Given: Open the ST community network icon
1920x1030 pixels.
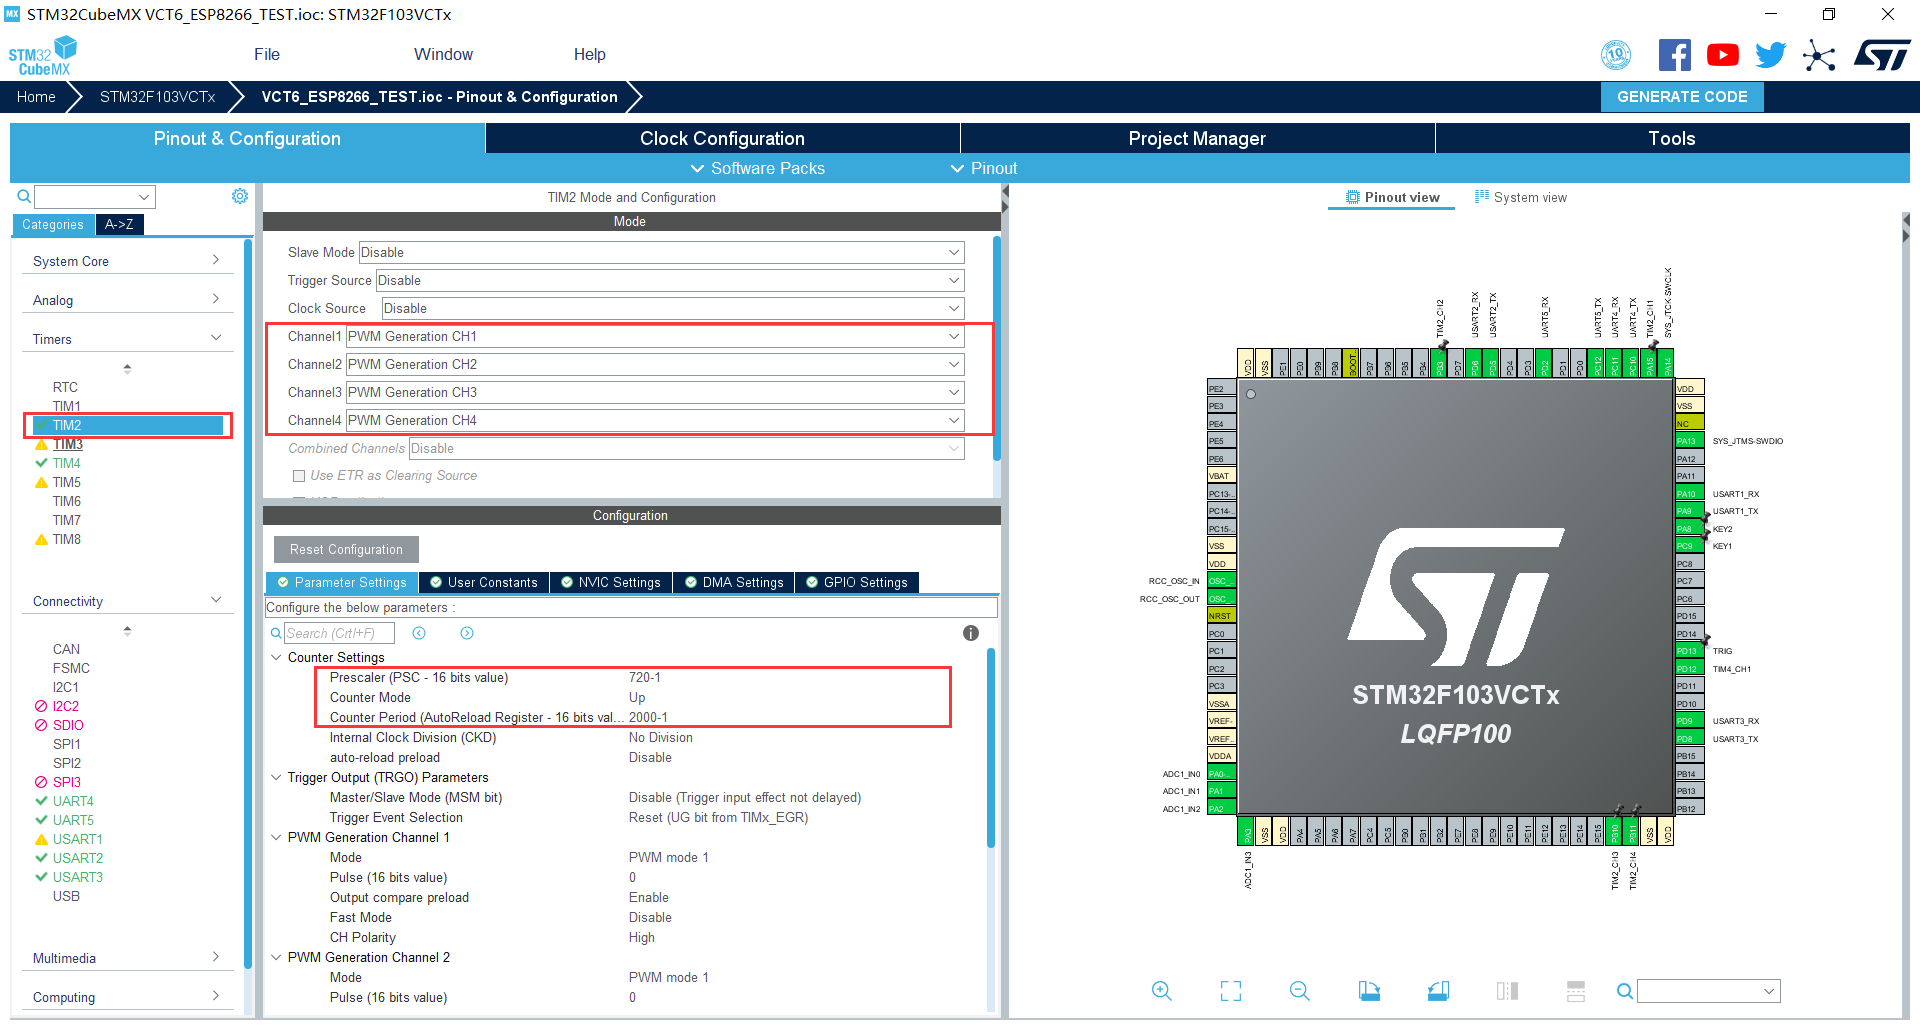Looking at the screenshot, I should (1819, 55).
